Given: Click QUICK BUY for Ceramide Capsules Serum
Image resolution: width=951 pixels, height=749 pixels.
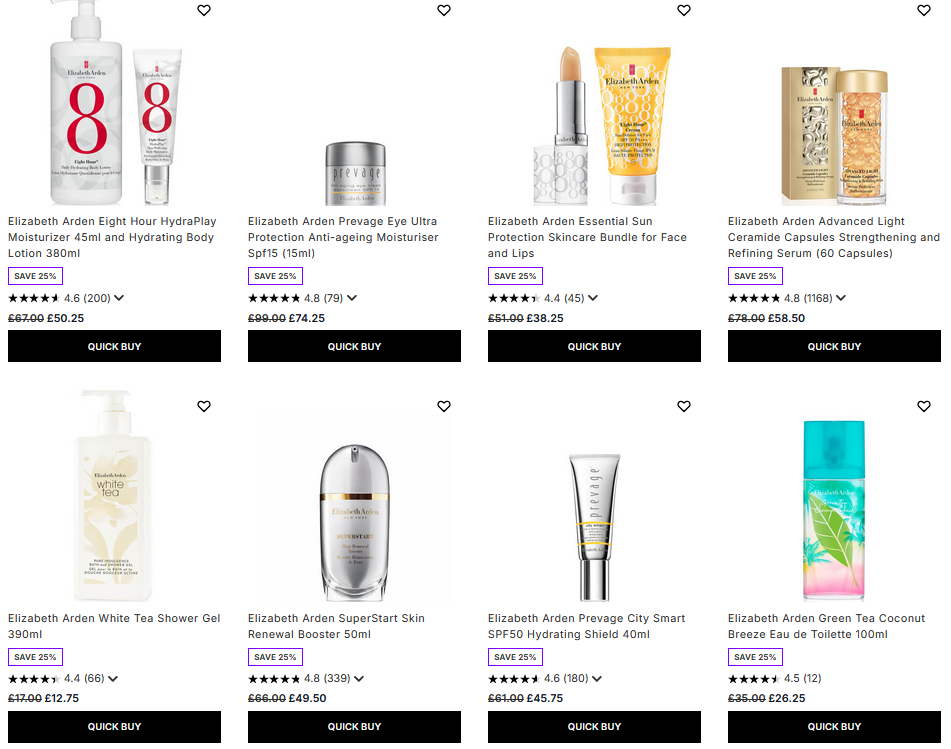Looking at the screenshot, I should [x=834, y=346].
